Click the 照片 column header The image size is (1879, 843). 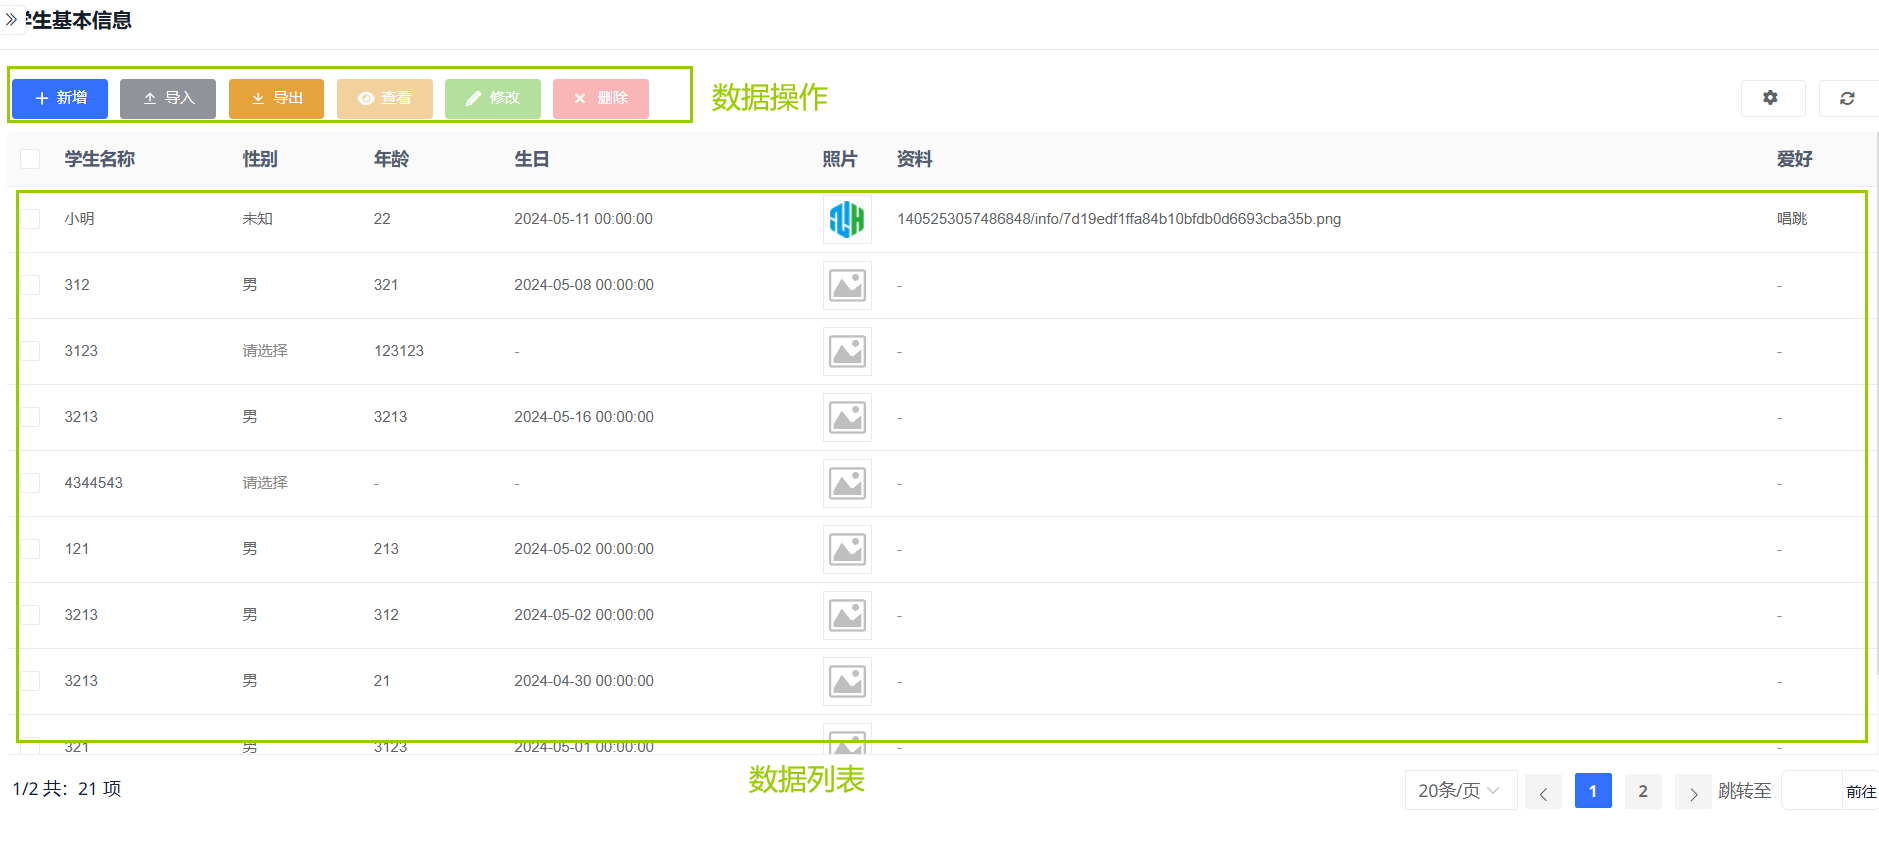click(840, 159)
